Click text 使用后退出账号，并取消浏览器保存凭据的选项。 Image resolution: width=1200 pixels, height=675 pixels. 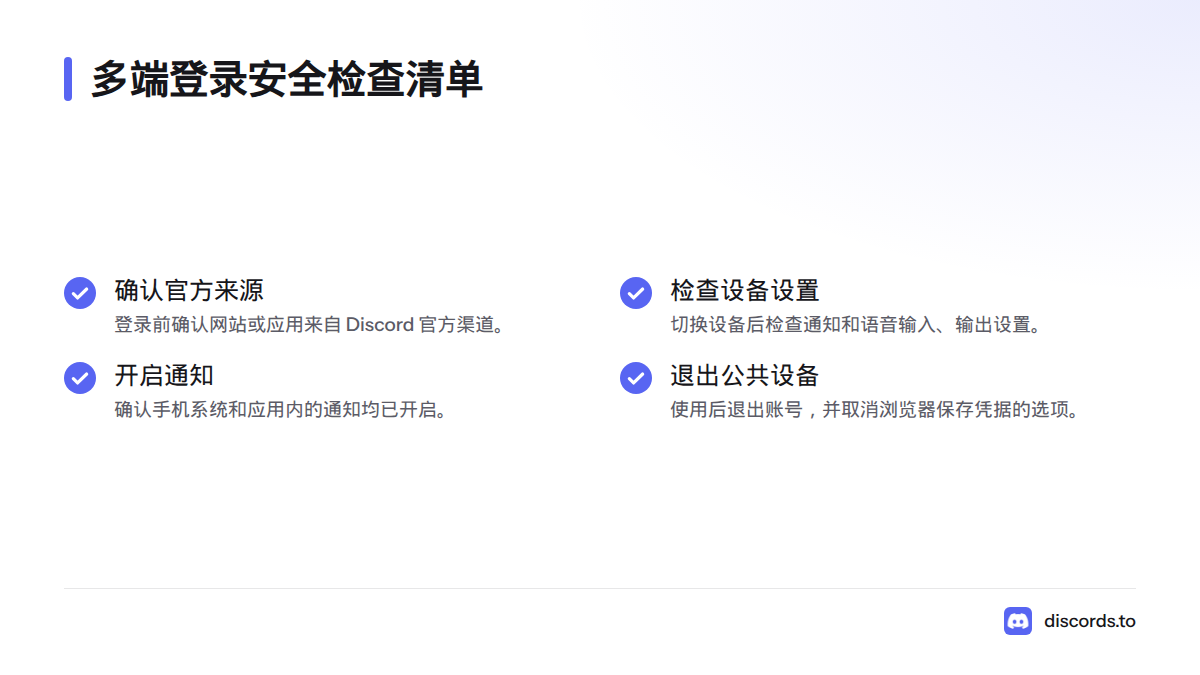pyautogui.click(x=876, y=410)
